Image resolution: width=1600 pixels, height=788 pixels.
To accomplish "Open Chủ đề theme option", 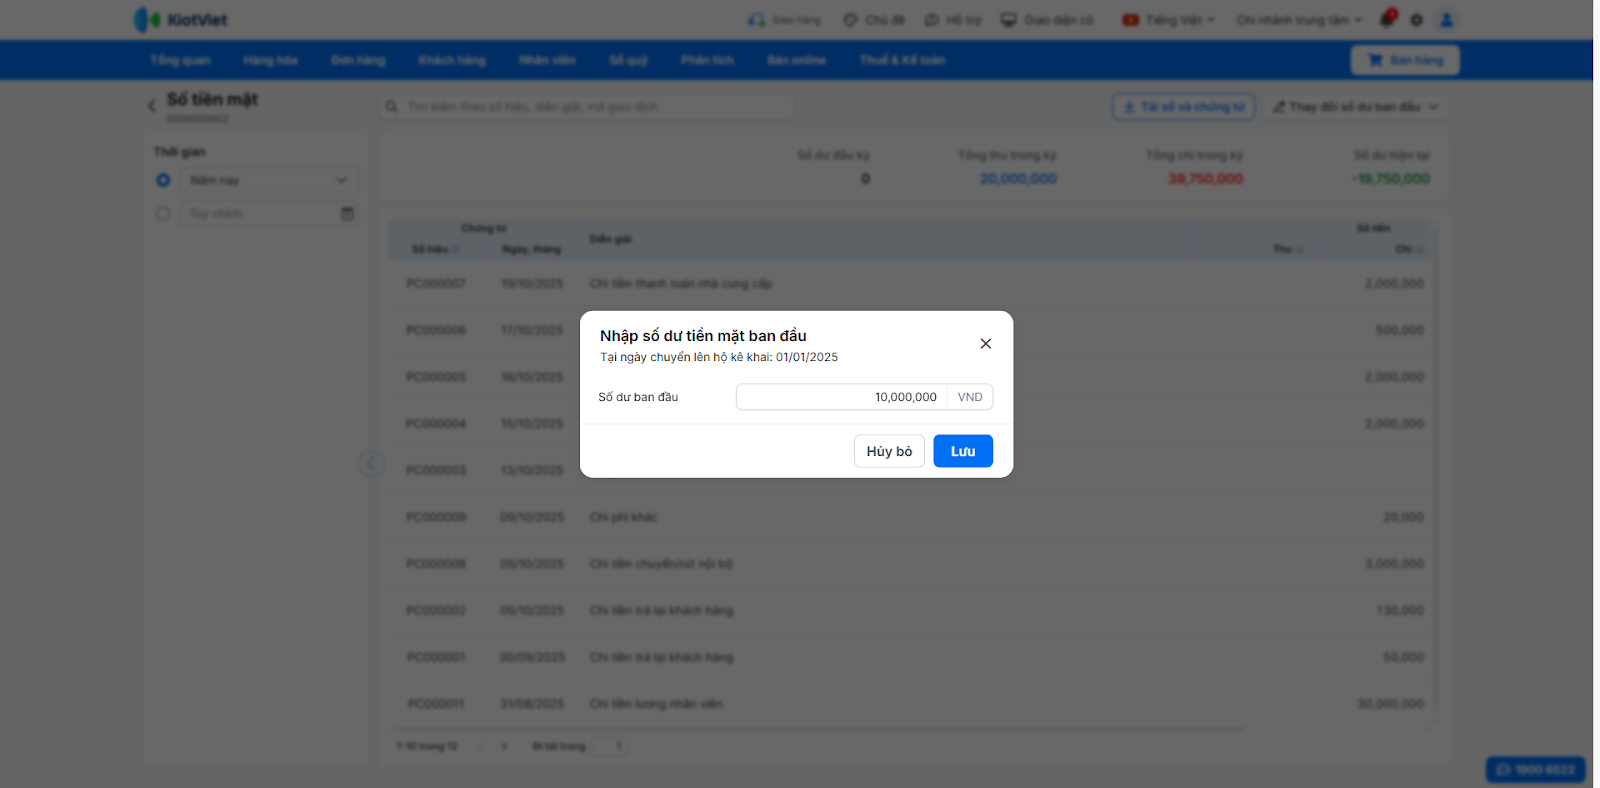I will 874,20.
